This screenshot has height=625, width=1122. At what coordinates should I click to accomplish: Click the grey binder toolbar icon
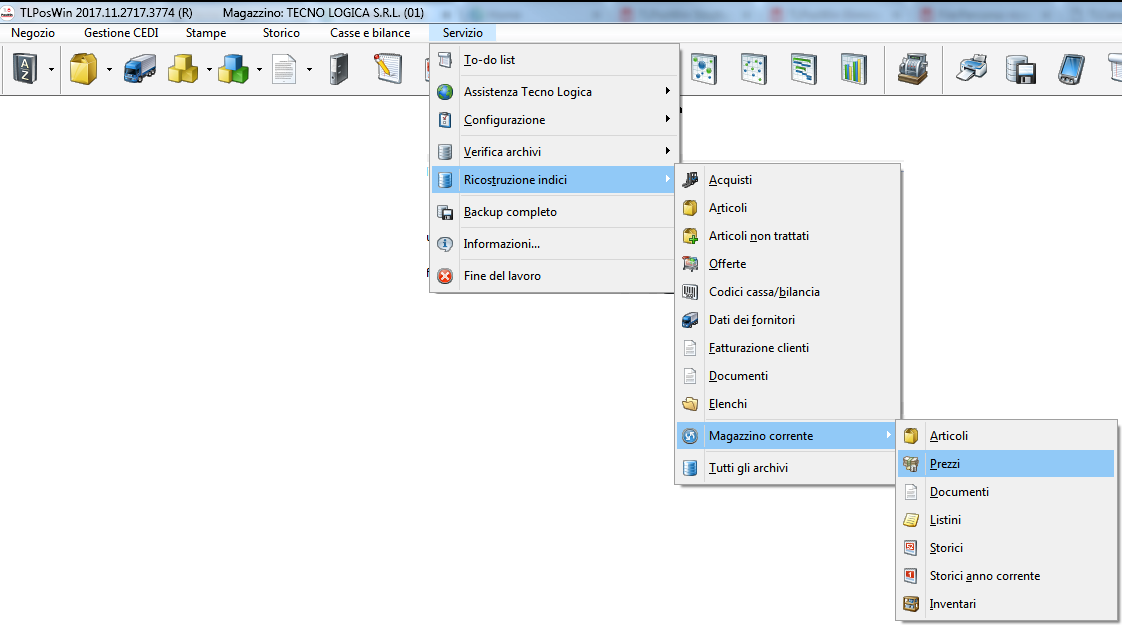(339, 69)
